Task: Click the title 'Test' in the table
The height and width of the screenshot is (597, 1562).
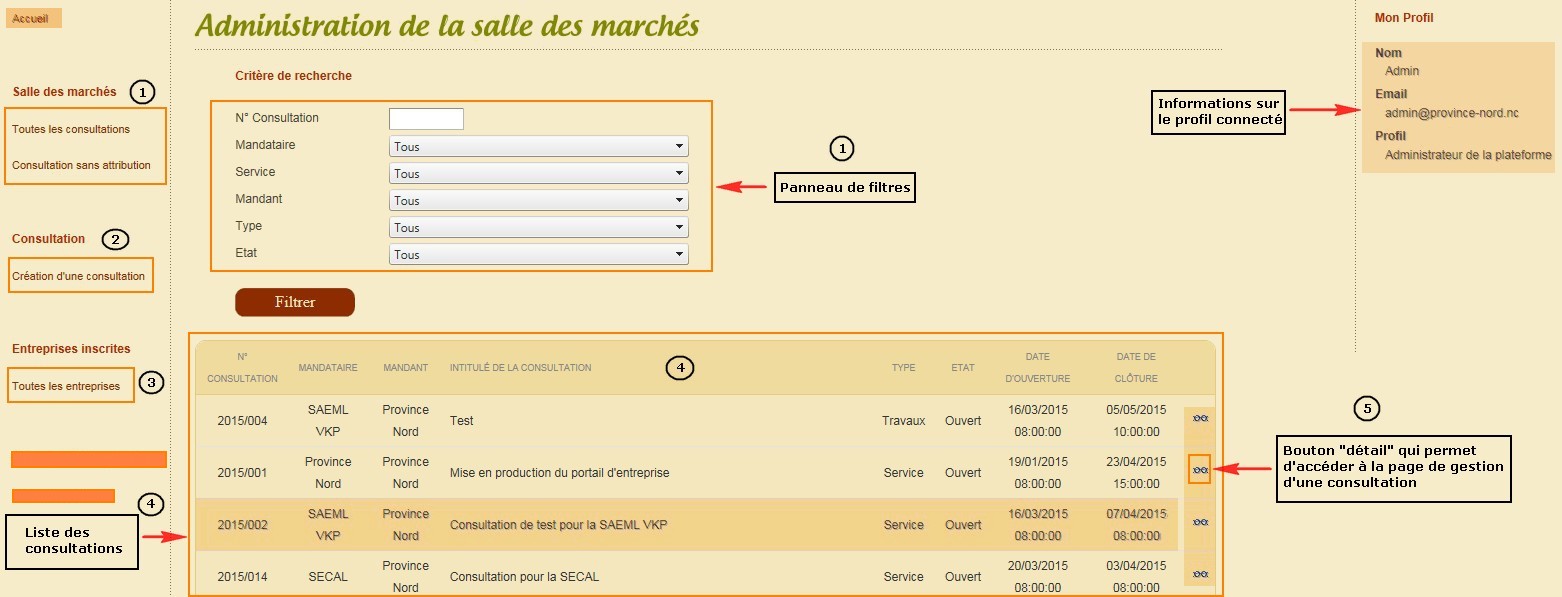Action: 462,421
